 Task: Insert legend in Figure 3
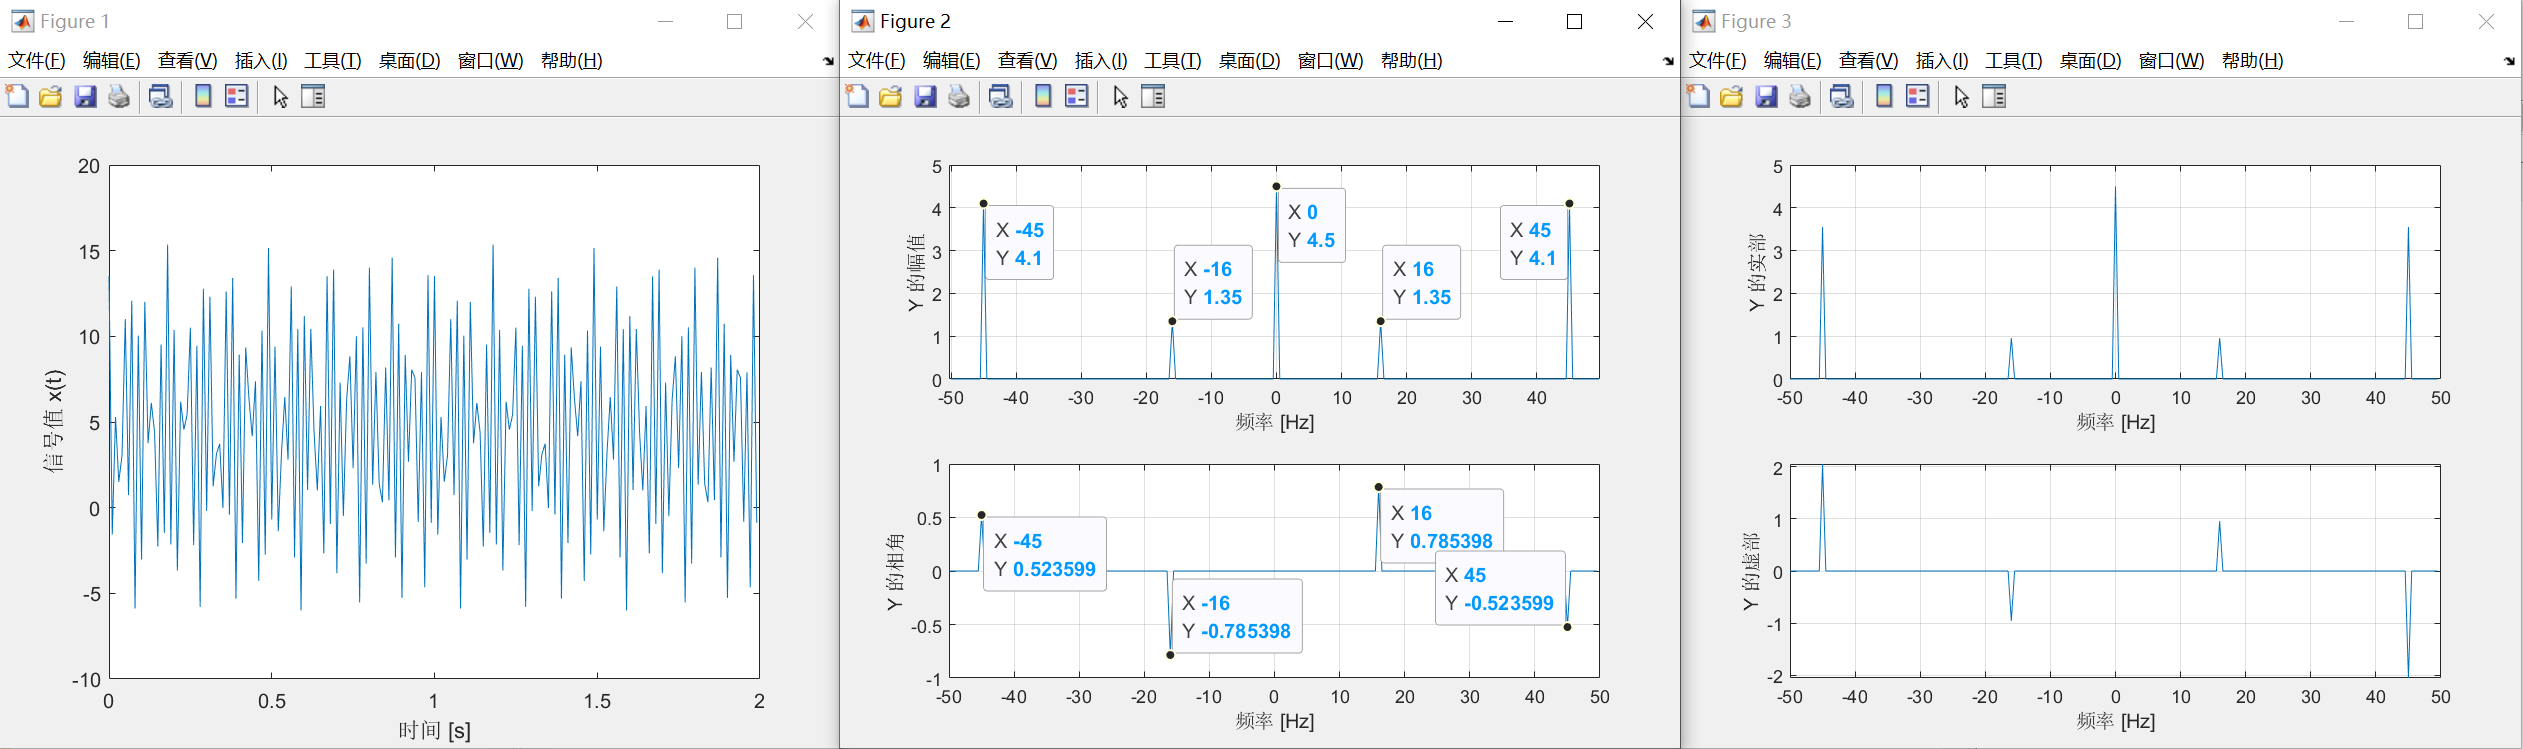1918,96
